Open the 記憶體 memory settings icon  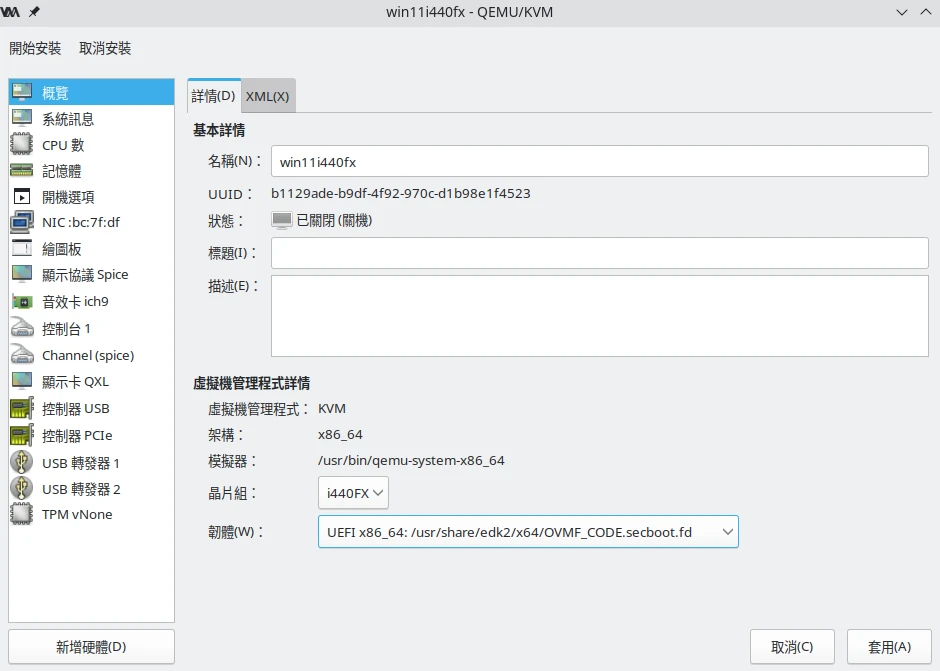(22, 171)
